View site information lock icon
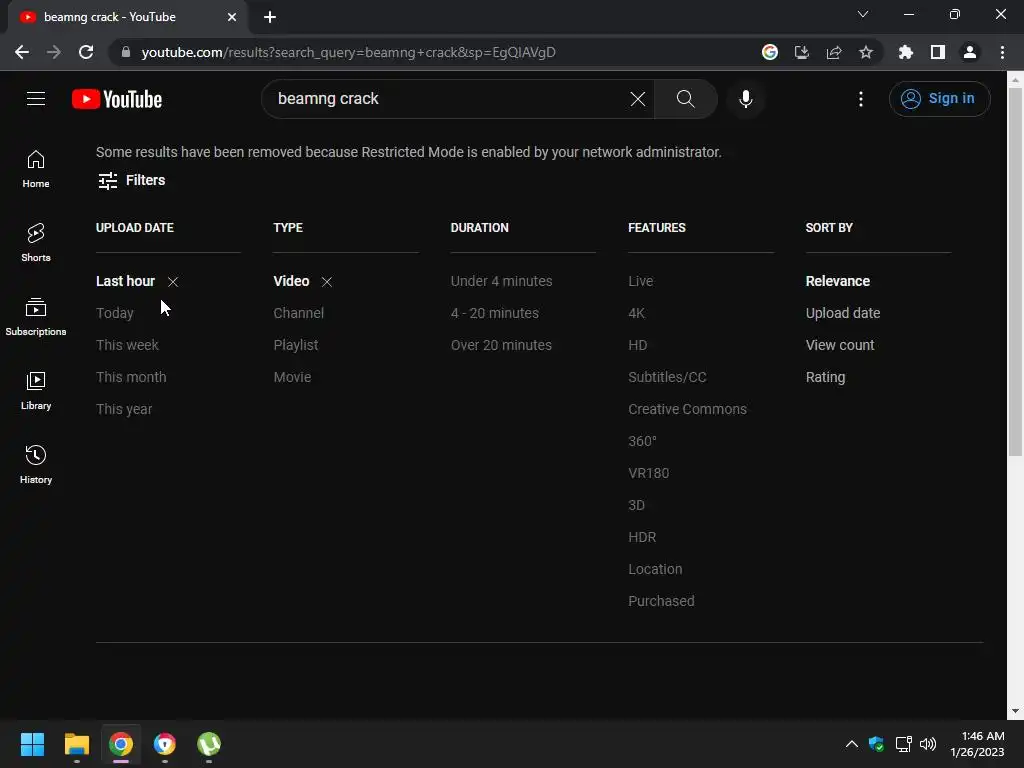The image size is (1024, 768). [x=126, y=52]
